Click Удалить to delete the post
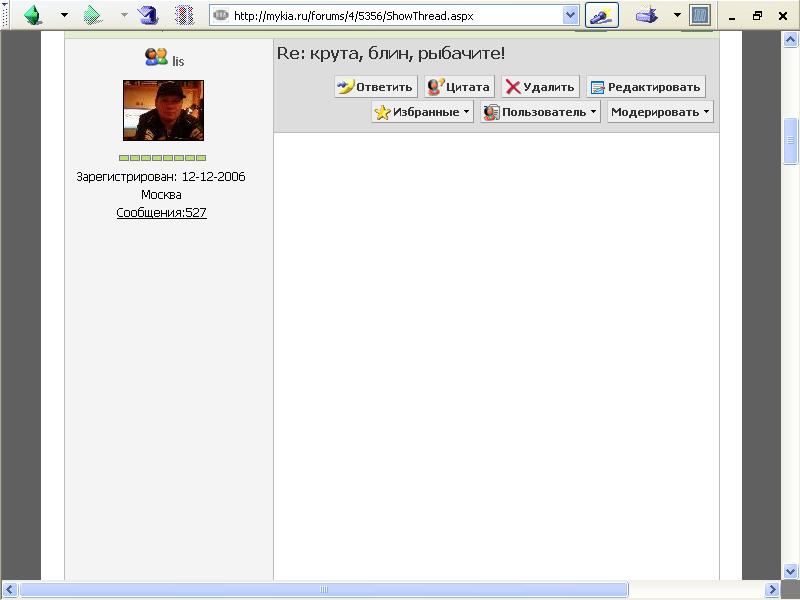This screenshot has width=800, height=600. tap(540, 87)
